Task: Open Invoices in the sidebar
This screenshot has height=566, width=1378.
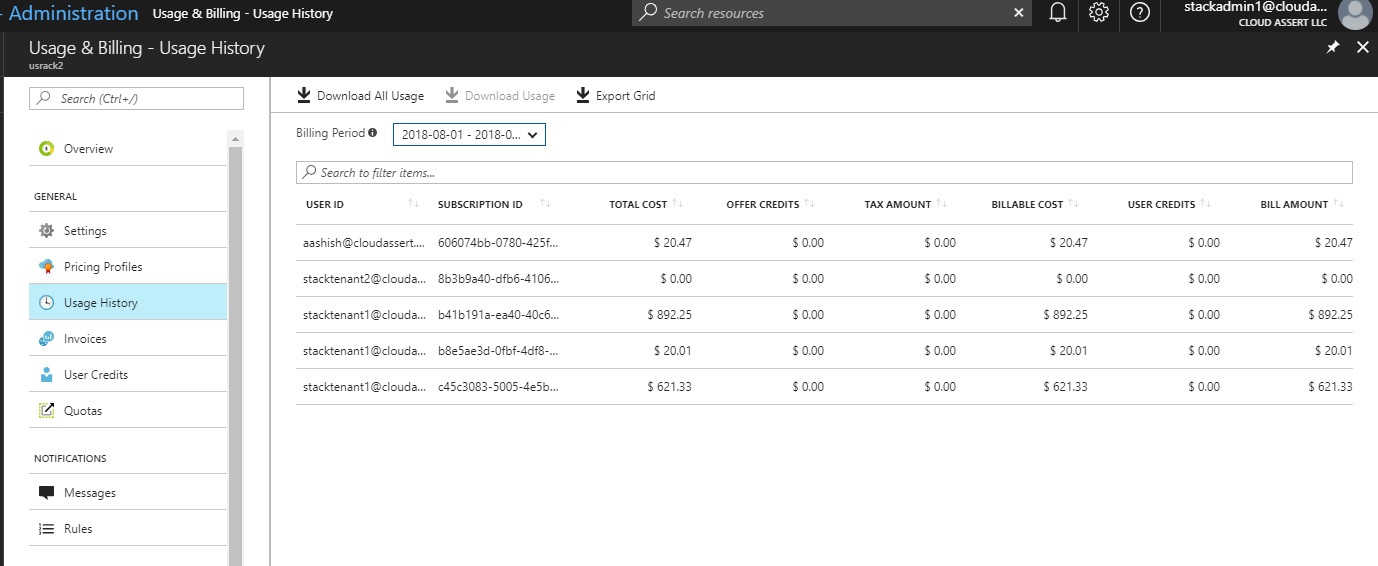Action: (85, 339)
